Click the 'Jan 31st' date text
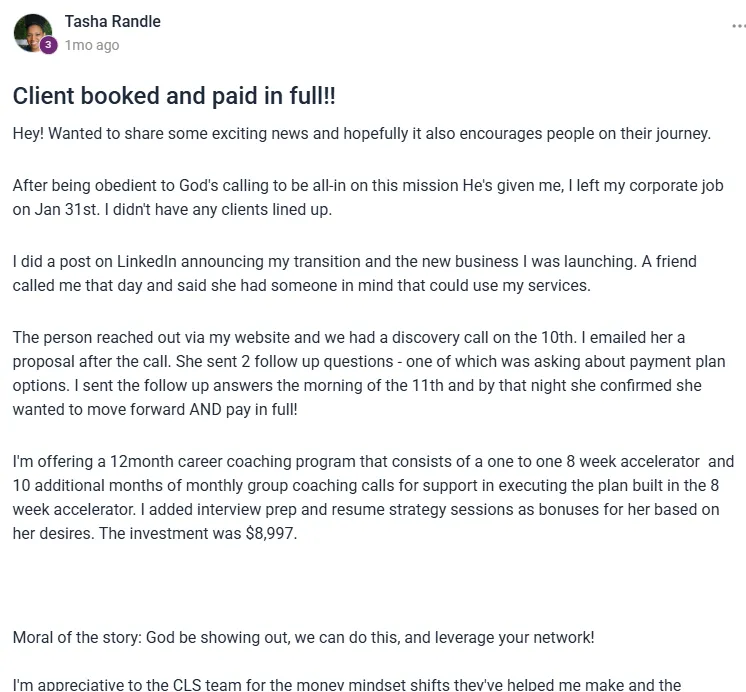This screenshot has width=746, height=692. tap(66, 209)
